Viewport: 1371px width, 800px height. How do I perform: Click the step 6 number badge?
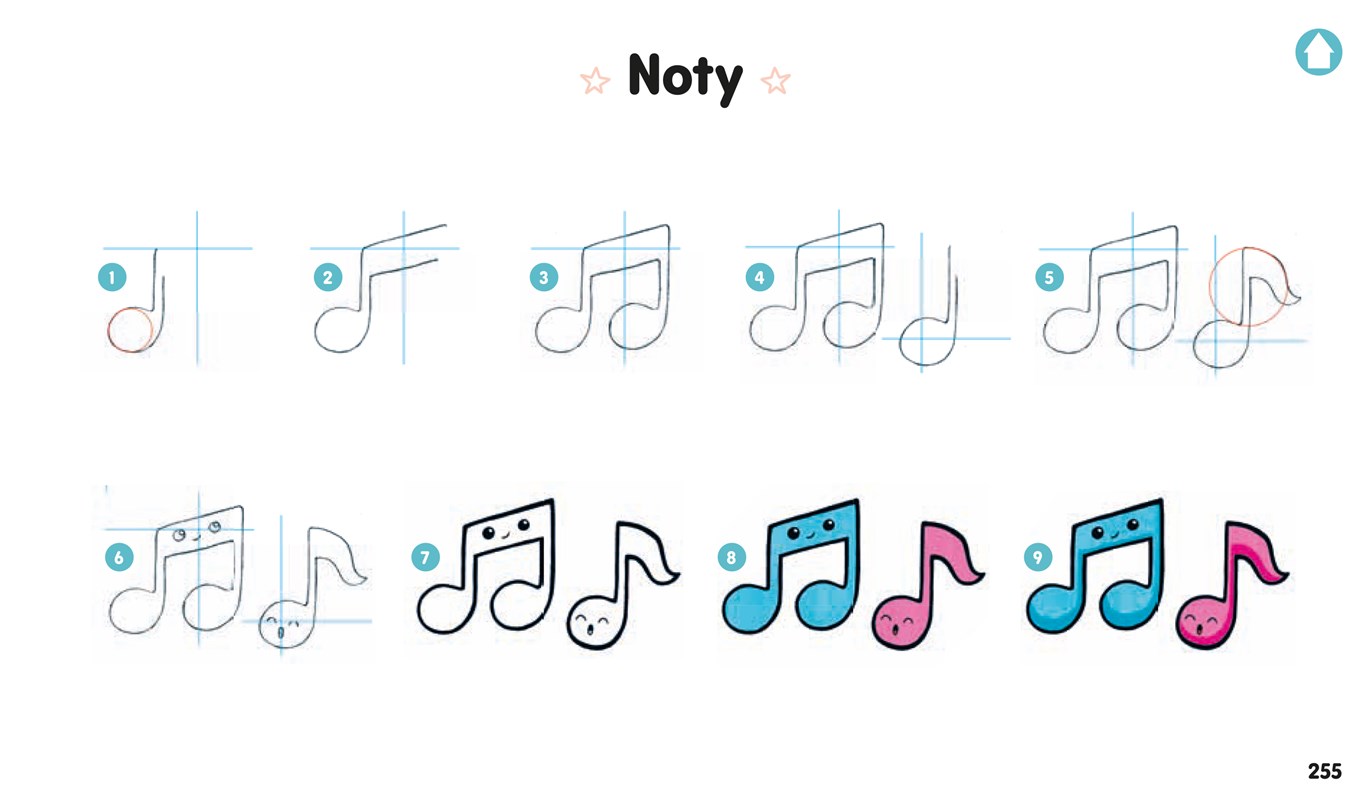click(119, 558)
